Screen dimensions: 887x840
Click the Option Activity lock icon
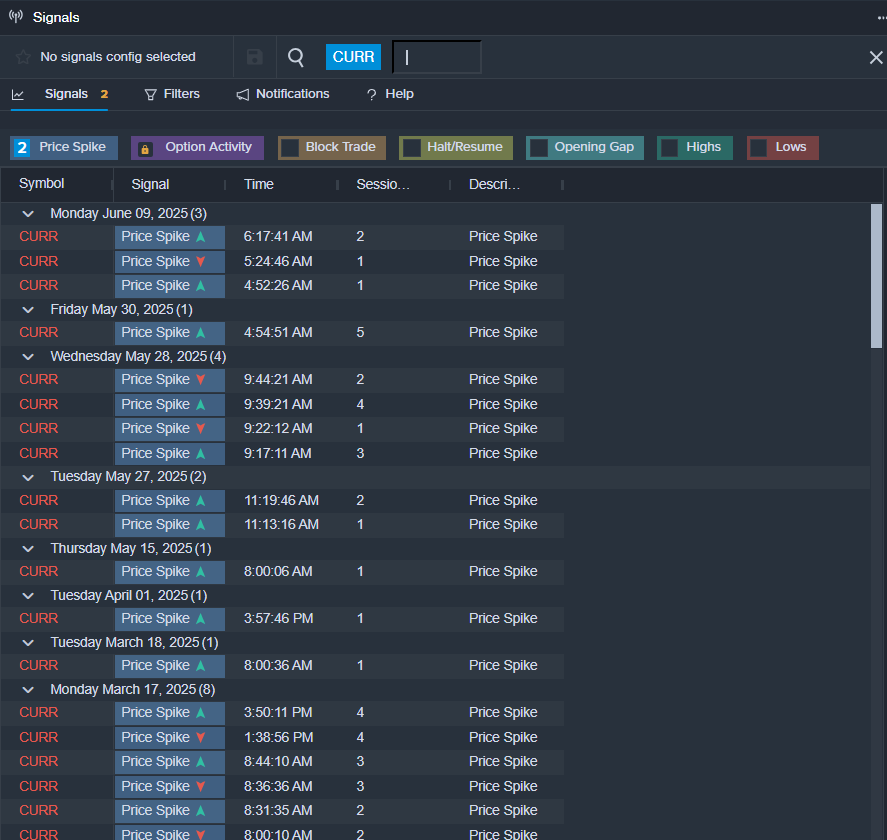tap(145, 149)
